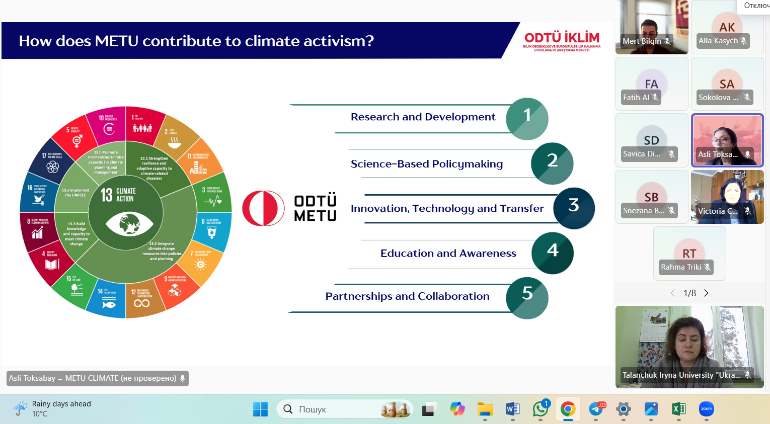Click the taskbar search field
The height and width of the screenshot is (424, 770).
coord(330,409)
